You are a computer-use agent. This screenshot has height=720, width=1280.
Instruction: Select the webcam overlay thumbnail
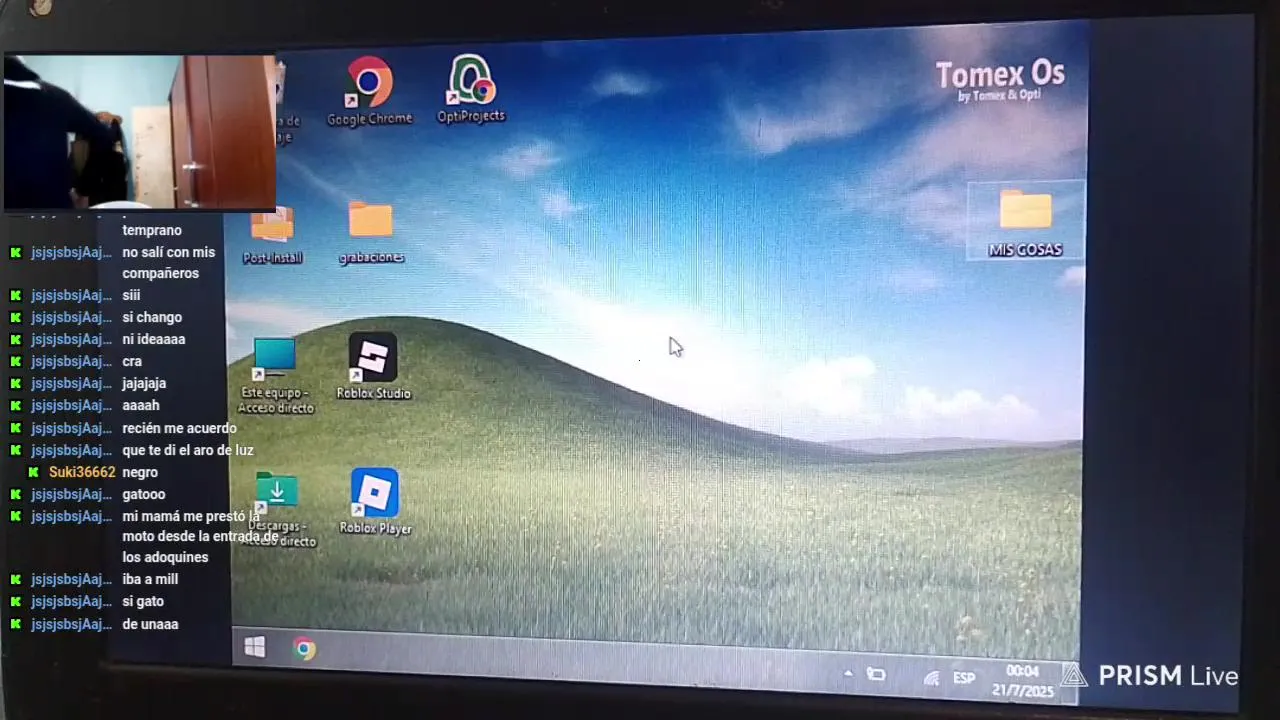[140, 131]
